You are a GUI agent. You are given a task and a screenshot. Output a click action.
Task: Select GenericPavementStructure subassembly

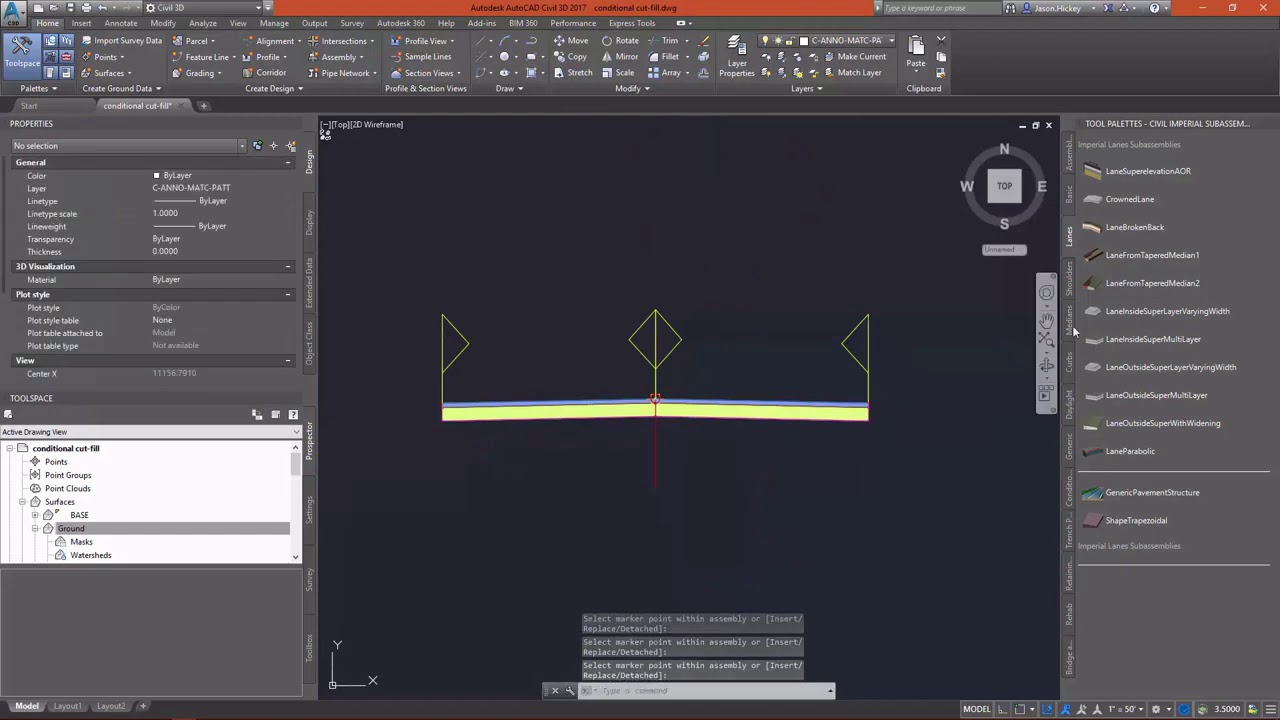(x=1152, y=492)
